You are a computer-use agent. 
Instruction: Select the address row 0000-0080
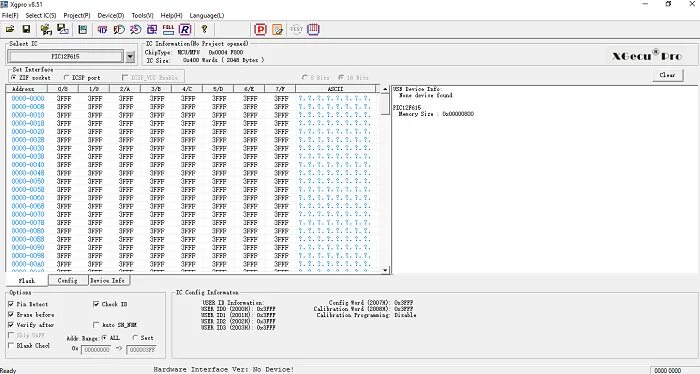coord(28,231)
